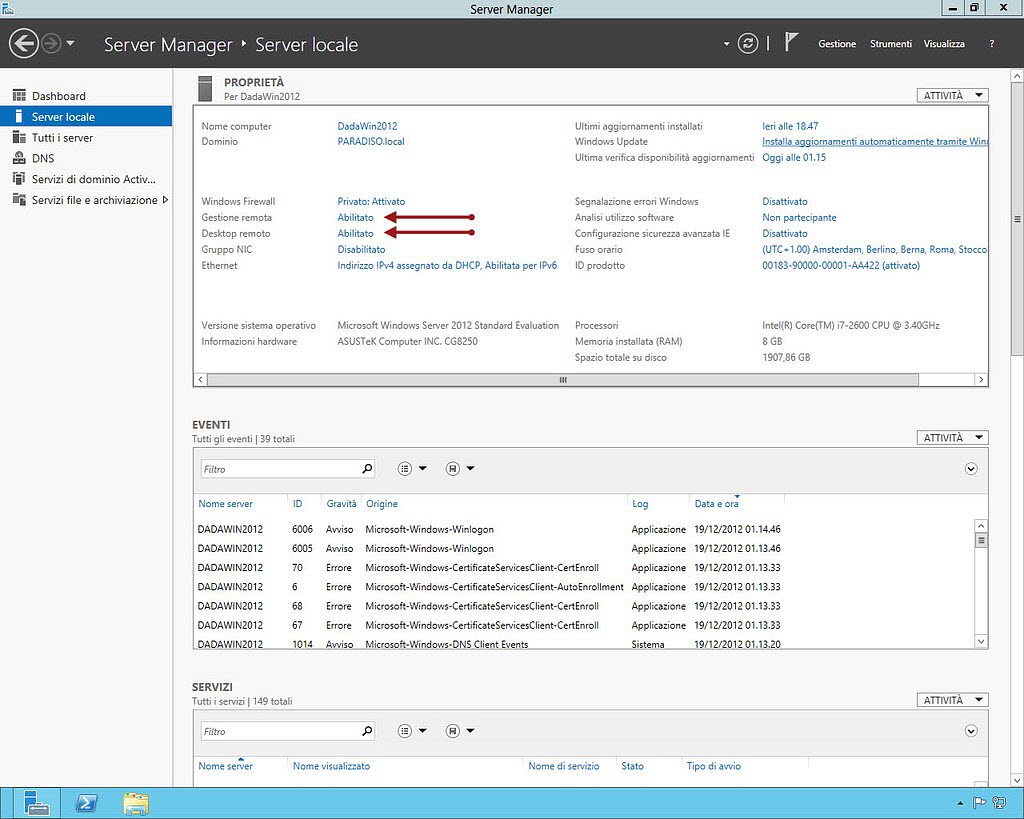Sort events by Origine column
Screen dimensions: 1024x819
click(381, 504)
